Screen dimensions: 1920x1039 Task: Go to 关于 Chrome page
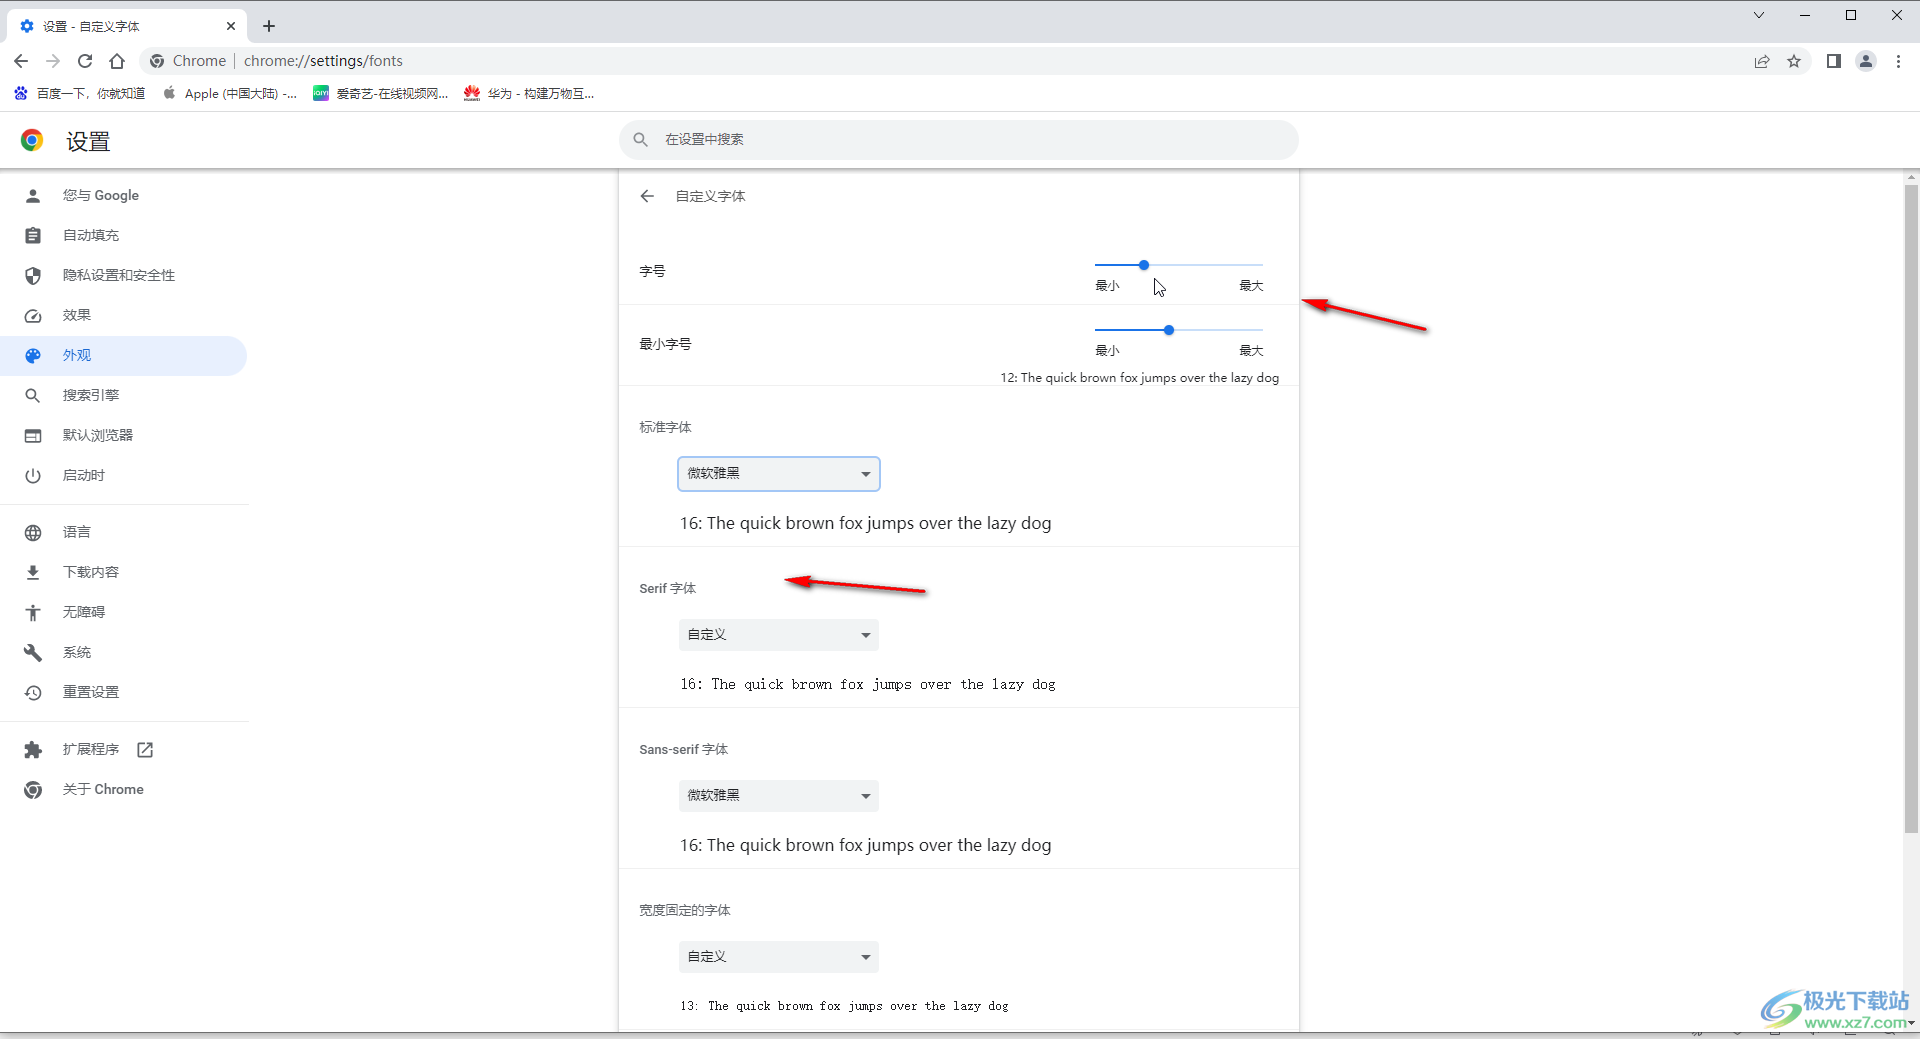coord(102,789)
